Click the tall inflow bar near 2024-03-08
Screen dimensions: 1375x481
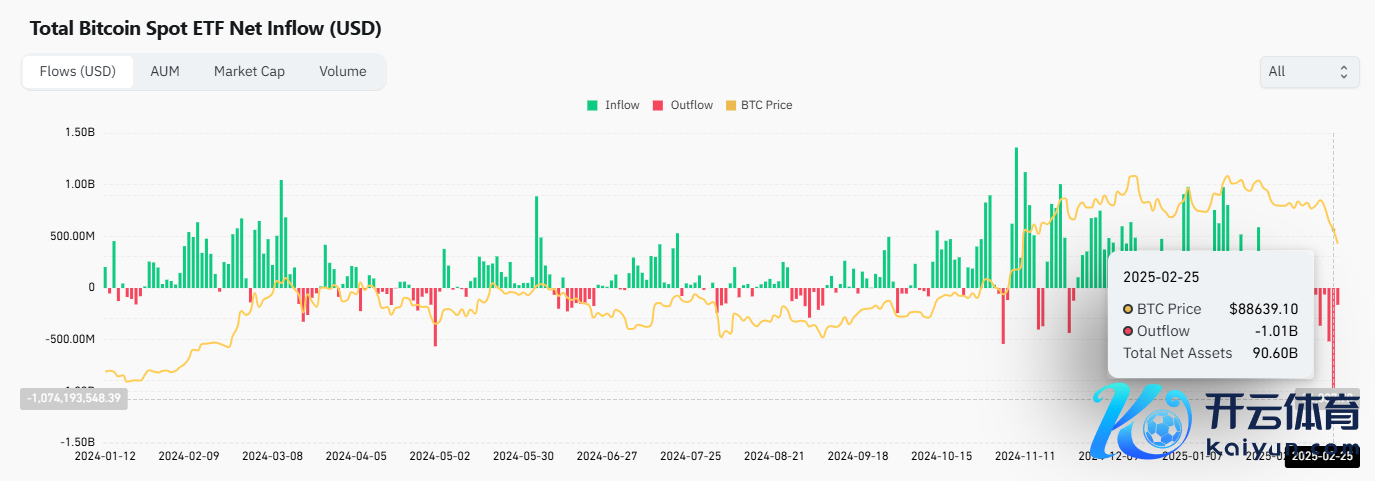point(281,234)
